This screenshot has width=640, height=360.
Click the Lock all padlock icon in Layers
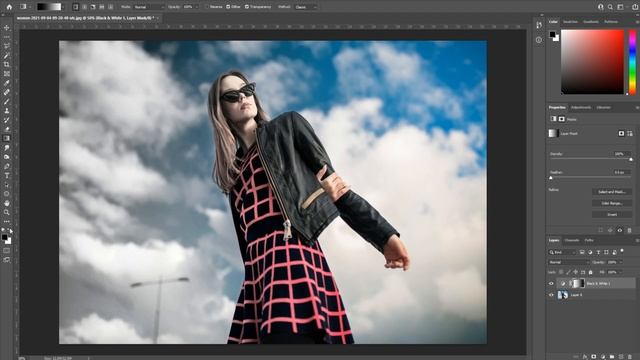tap(590, 272)
